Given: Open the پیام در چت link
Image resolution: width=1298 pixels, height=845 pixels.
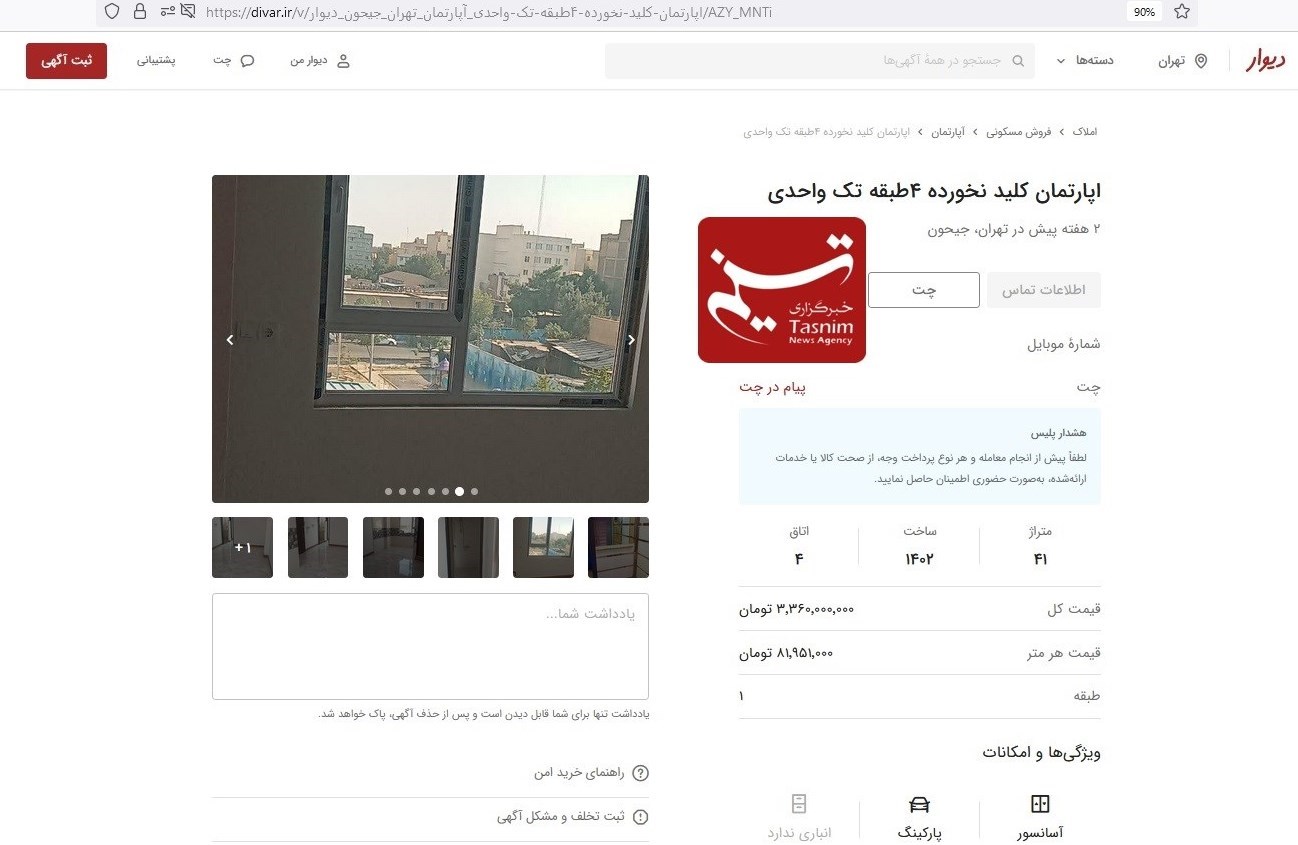Looking at the screenshot, I should tap(772, 387).
